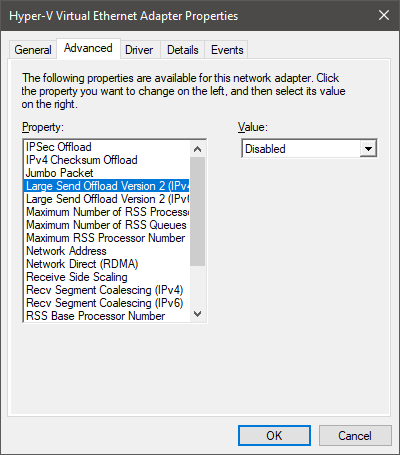Select Maximum RSS Processor Number

tap(107, 238)
